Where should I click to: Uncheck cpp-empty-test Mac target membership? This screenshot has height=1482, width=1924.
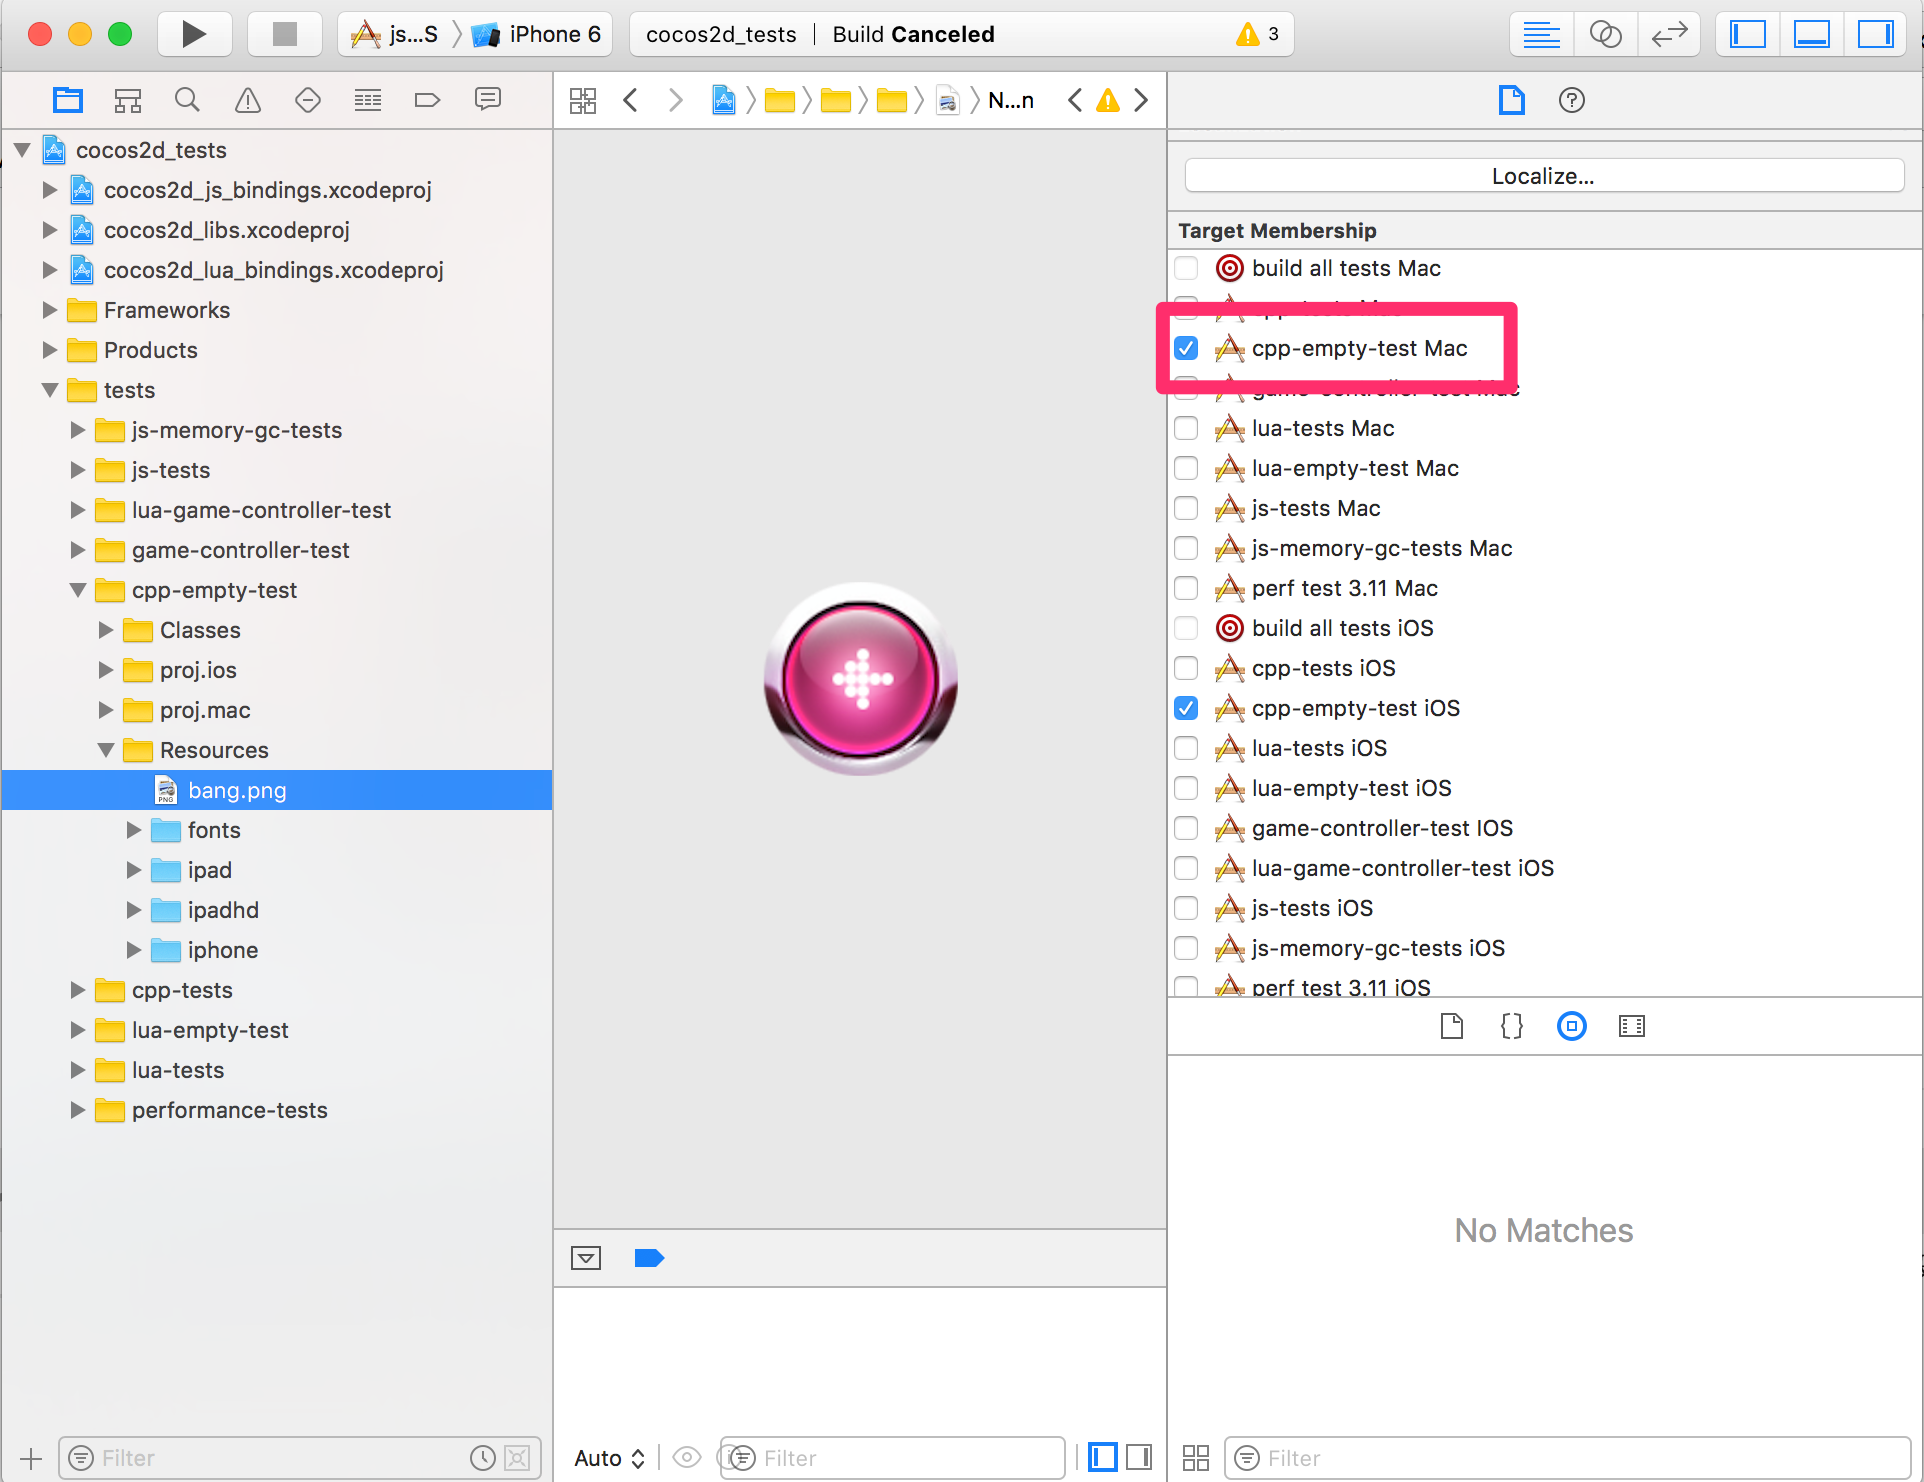click(x=1186, y=348)
